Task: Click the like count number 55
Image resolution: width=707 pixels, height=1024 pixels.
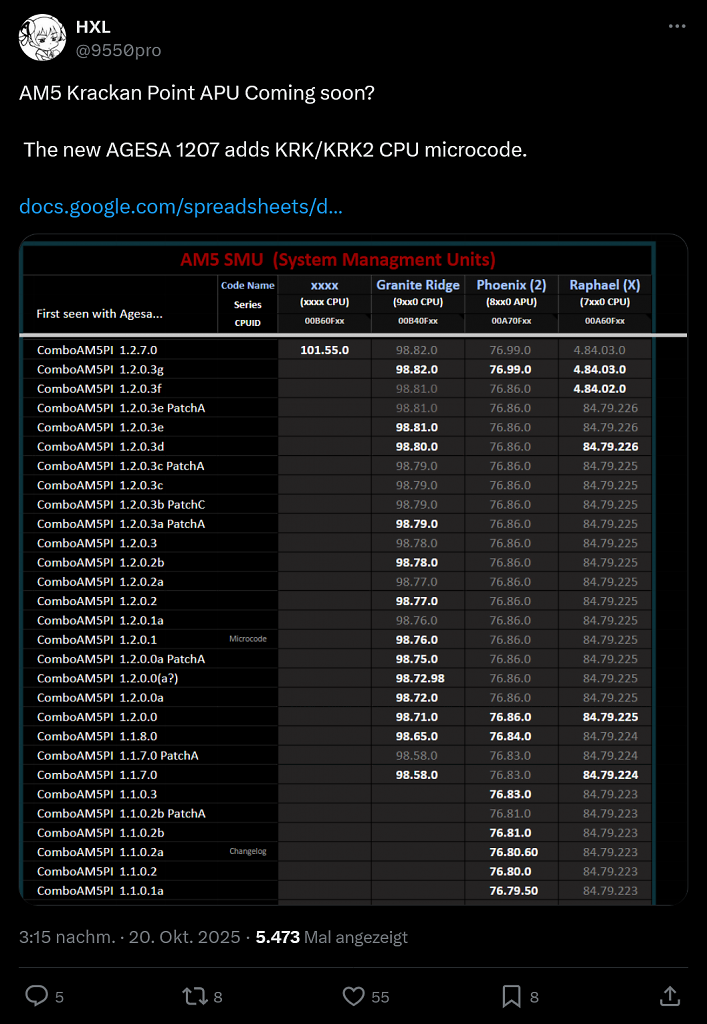Action: pyautogui.click(x=381, y=997)
